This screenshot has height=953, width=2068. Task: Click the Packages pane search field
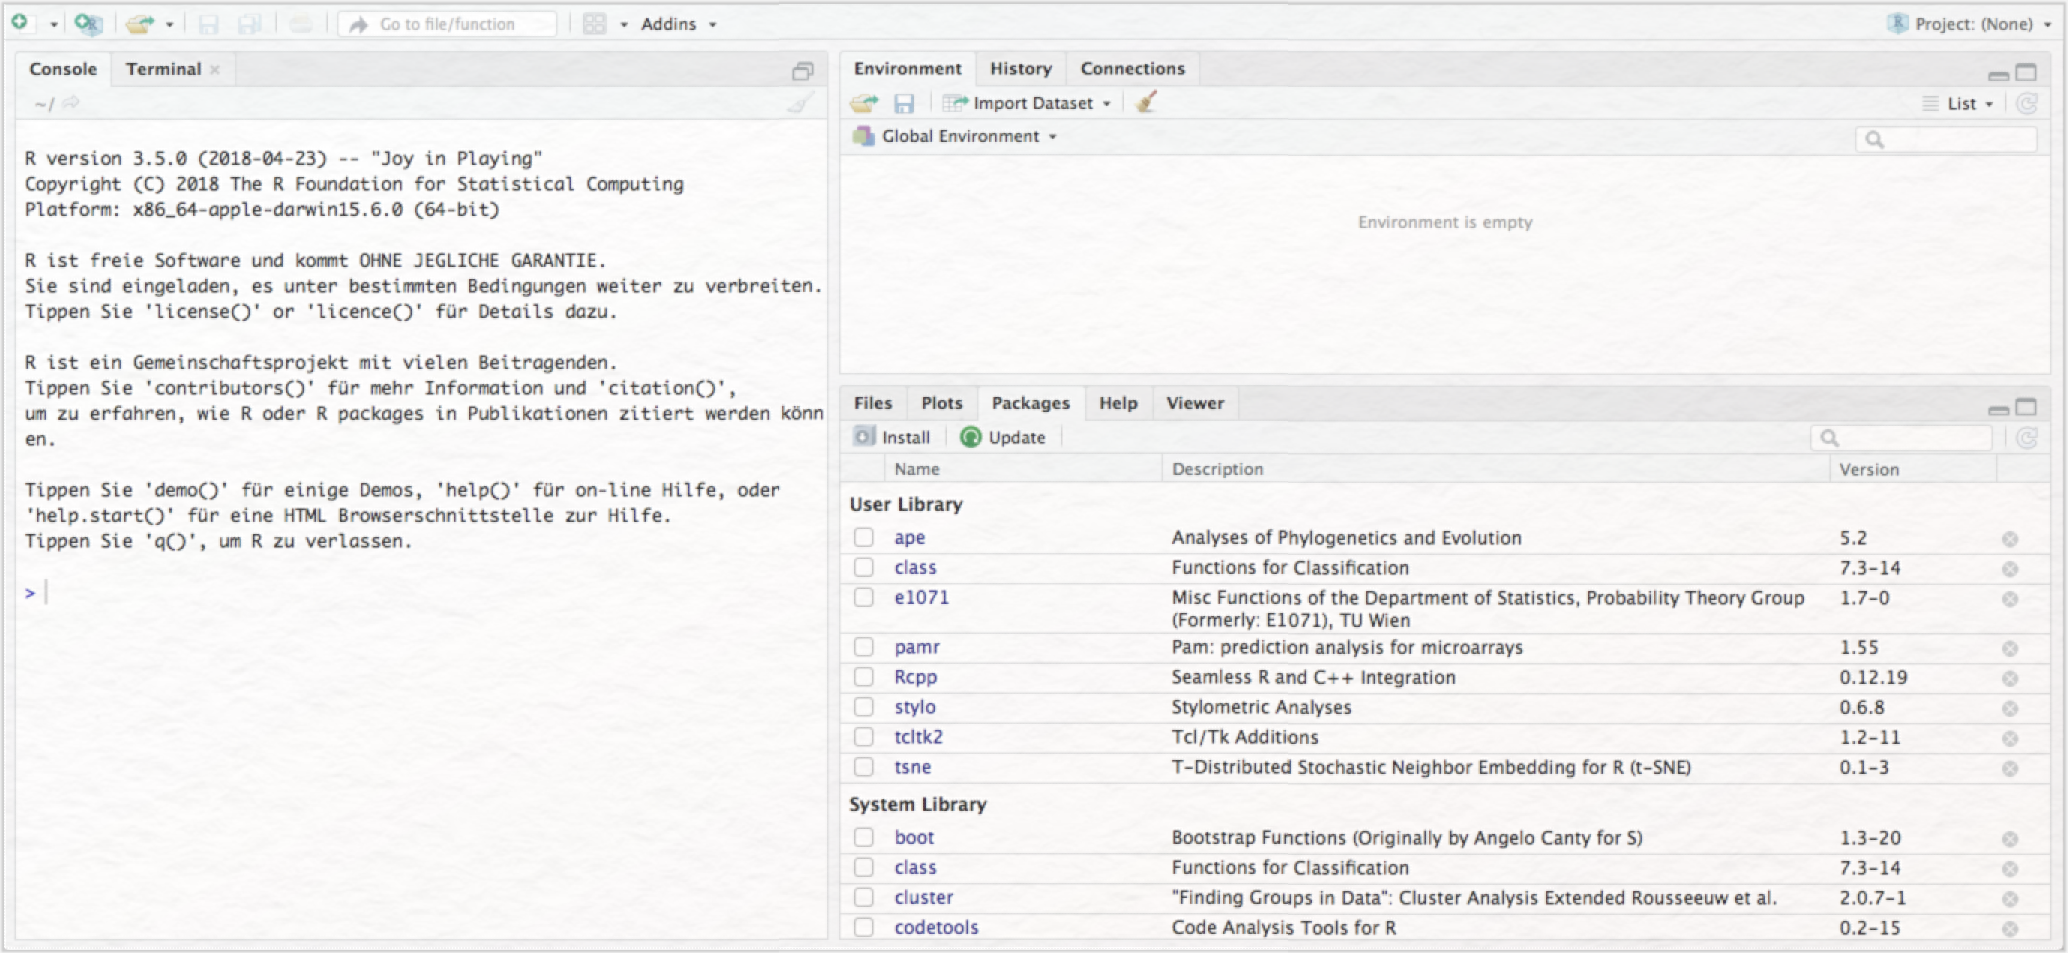pos(1901,437)
